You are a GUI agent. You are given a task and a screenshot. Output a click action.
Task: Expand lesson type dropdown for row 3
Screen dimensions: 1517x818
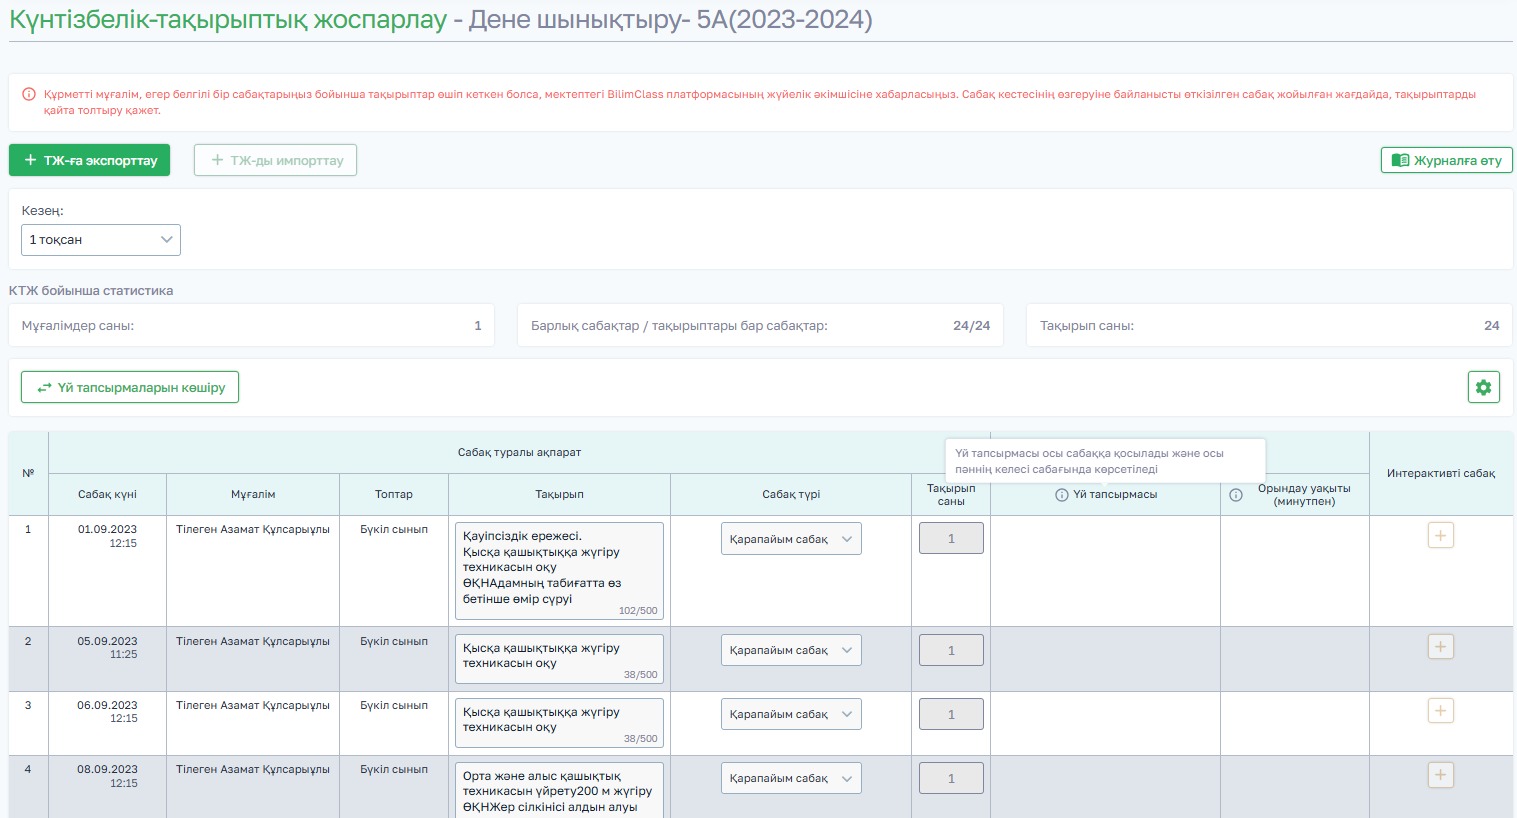point(791,714)
